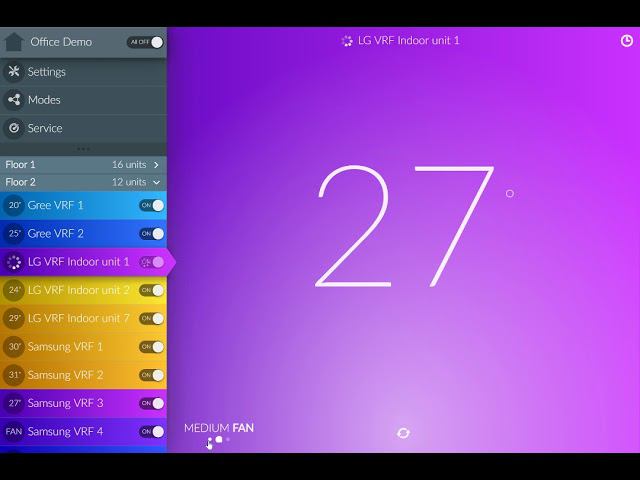Screen dimensions: 640x480
Task: Click the LG VRF Indoor unit 1 header title
Action: click(x=409, y=41)
